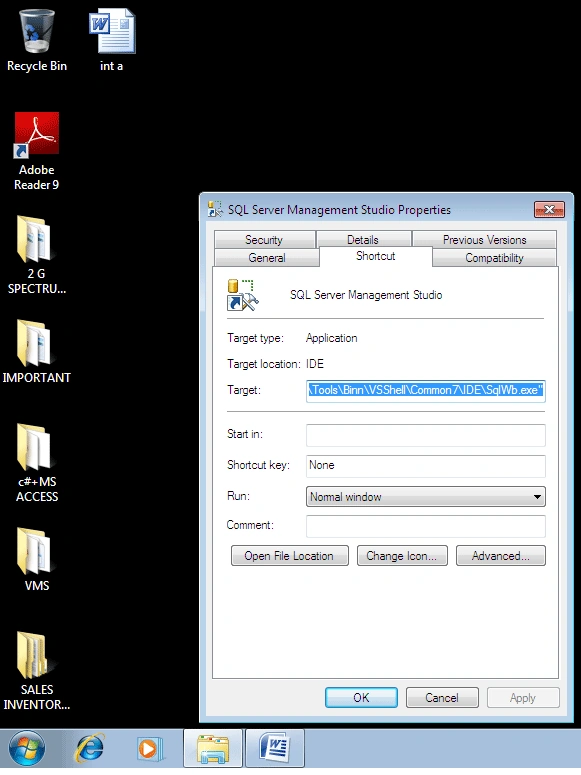Viewport: 581px width, 775px height.
Task: Open the Previous Versions tab
Action: click(484, 240)
